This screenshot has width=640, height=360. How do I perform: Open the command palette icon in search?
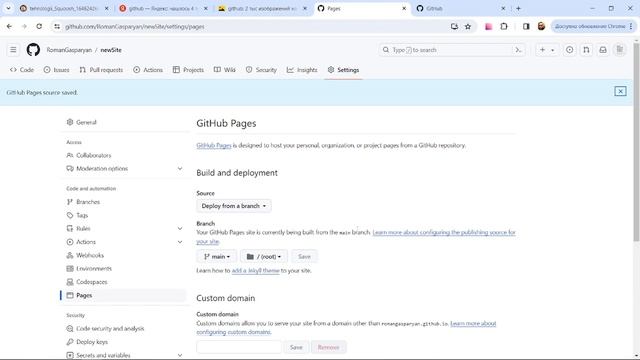[x=518, y=50]
